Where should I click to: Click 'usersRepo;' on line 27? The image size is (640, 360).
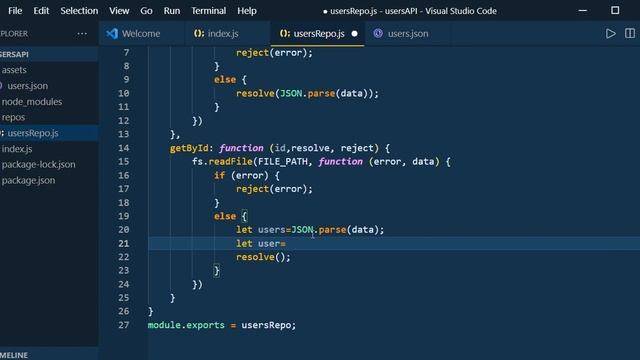click(x=269, y=325)
